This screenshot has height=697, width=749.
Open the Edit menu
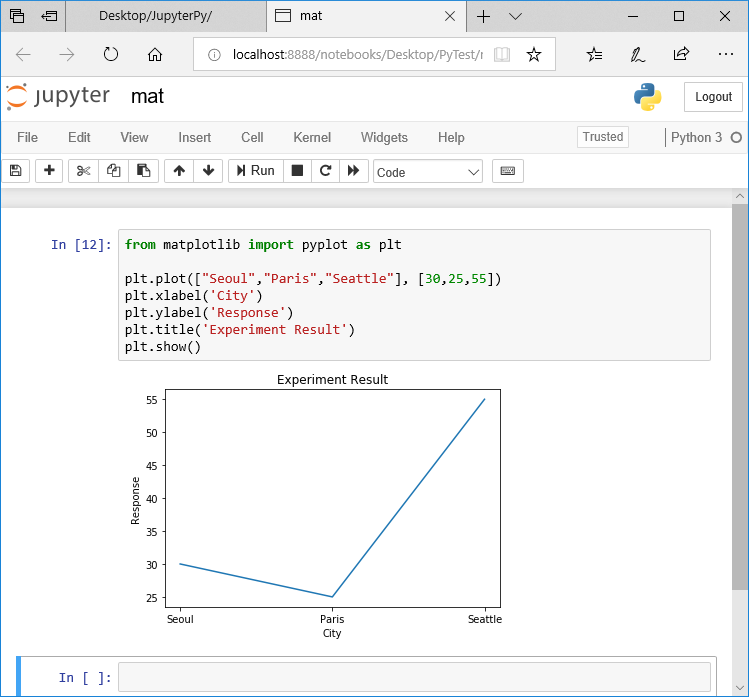pyautogui.click(x=79, y=138)
